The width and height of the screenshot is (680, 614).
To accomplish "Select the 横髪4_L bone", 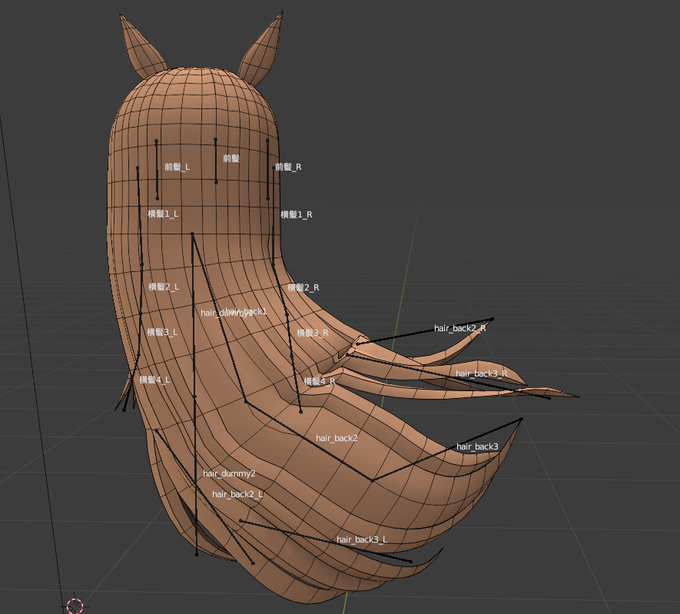I will point(155,380).
